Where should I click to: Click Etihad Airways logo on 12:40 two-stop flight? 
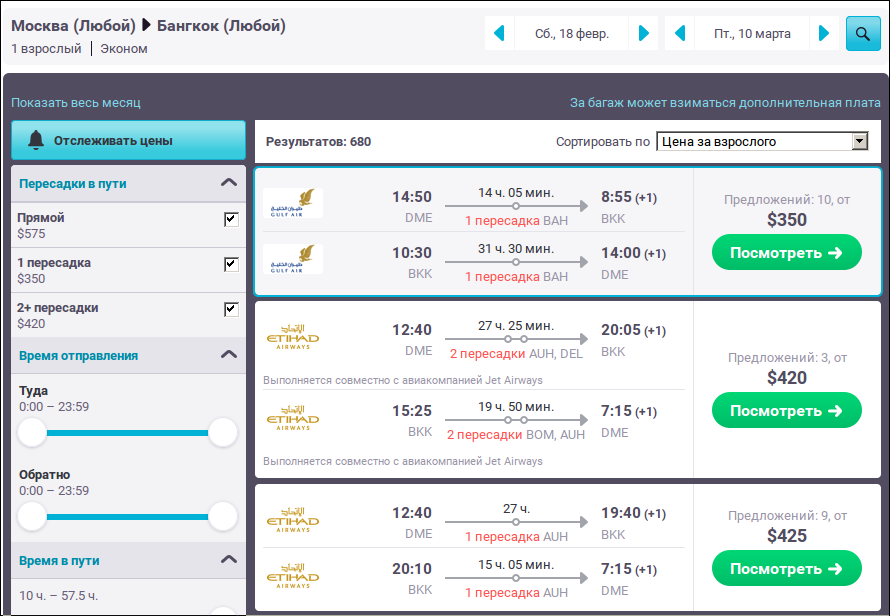(x=293, y=337)
